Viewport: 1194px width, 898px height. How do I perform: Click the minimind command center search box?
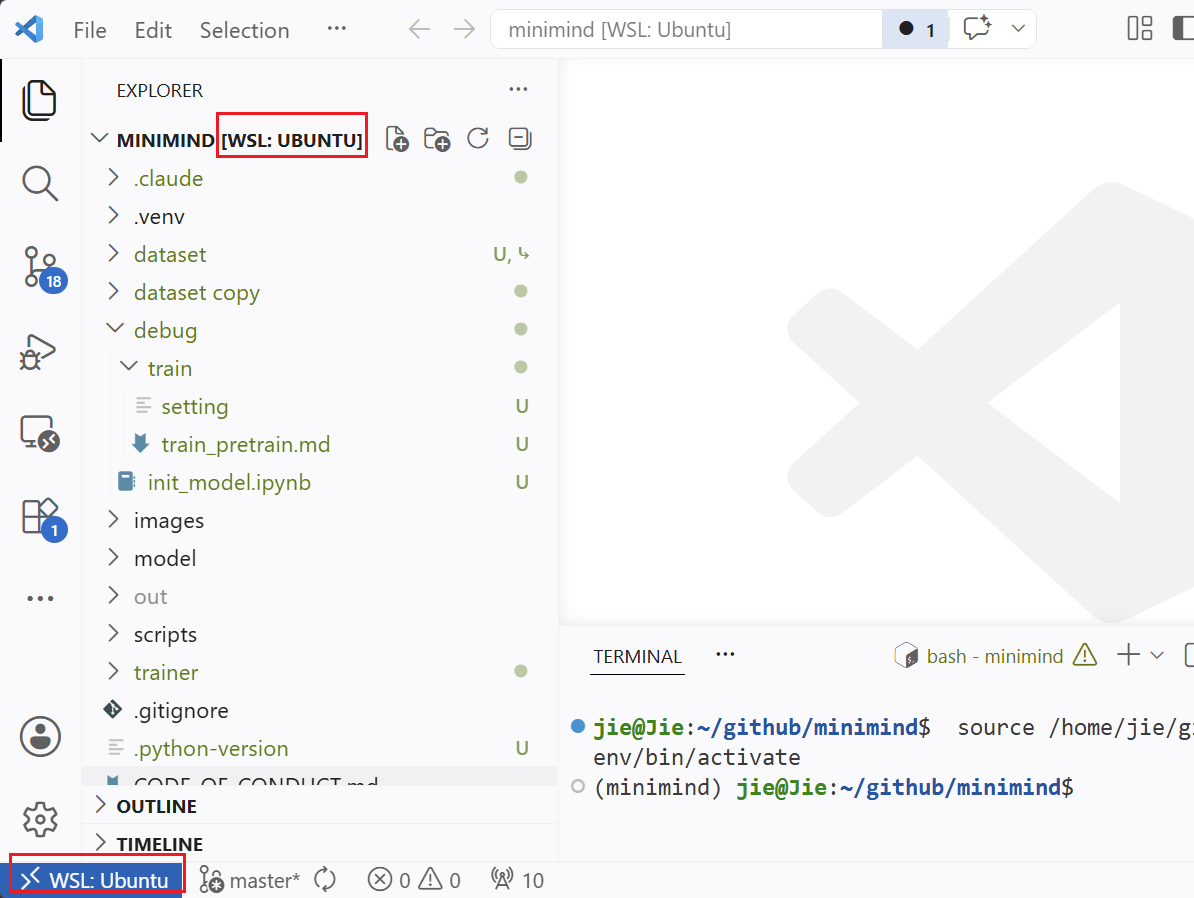686,30
